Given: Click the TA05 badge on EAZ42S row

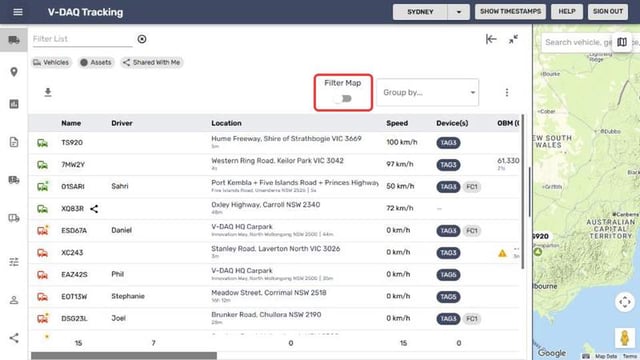Looking at the screenshot, I should pos(448,275).
